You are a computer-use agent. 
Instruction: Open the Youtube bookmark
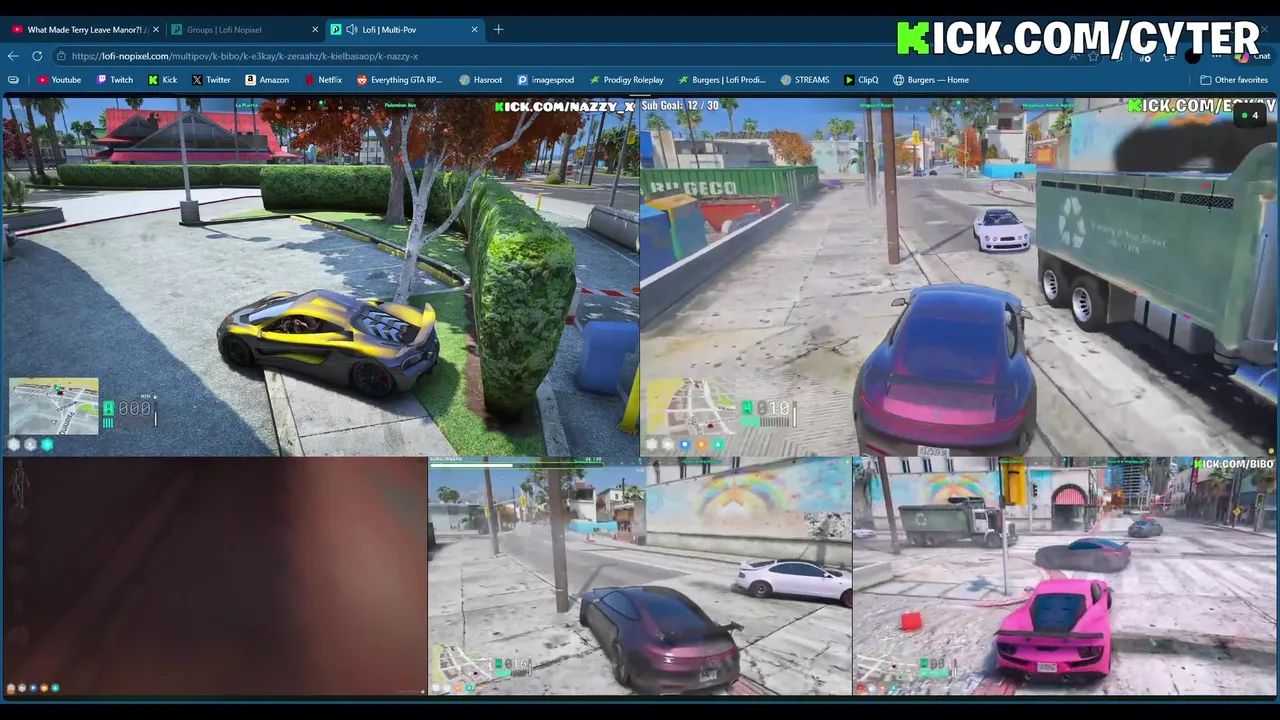pyautogui.click(x=59, y=80)
